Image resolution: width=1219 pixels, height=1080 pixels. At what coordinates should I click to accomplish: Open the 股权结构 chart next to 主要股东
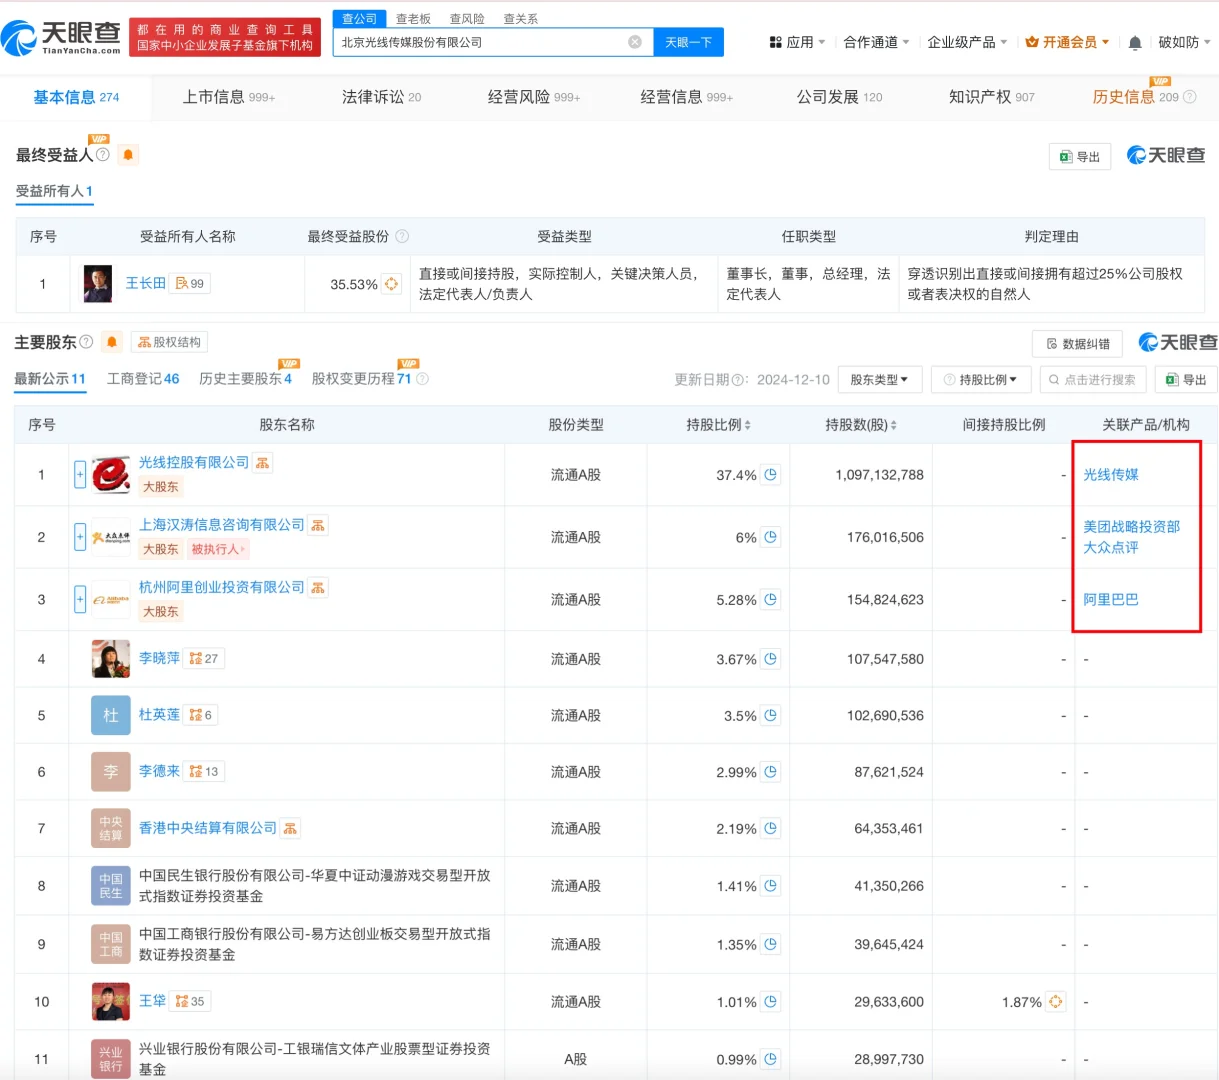click(x=171, y=341)
